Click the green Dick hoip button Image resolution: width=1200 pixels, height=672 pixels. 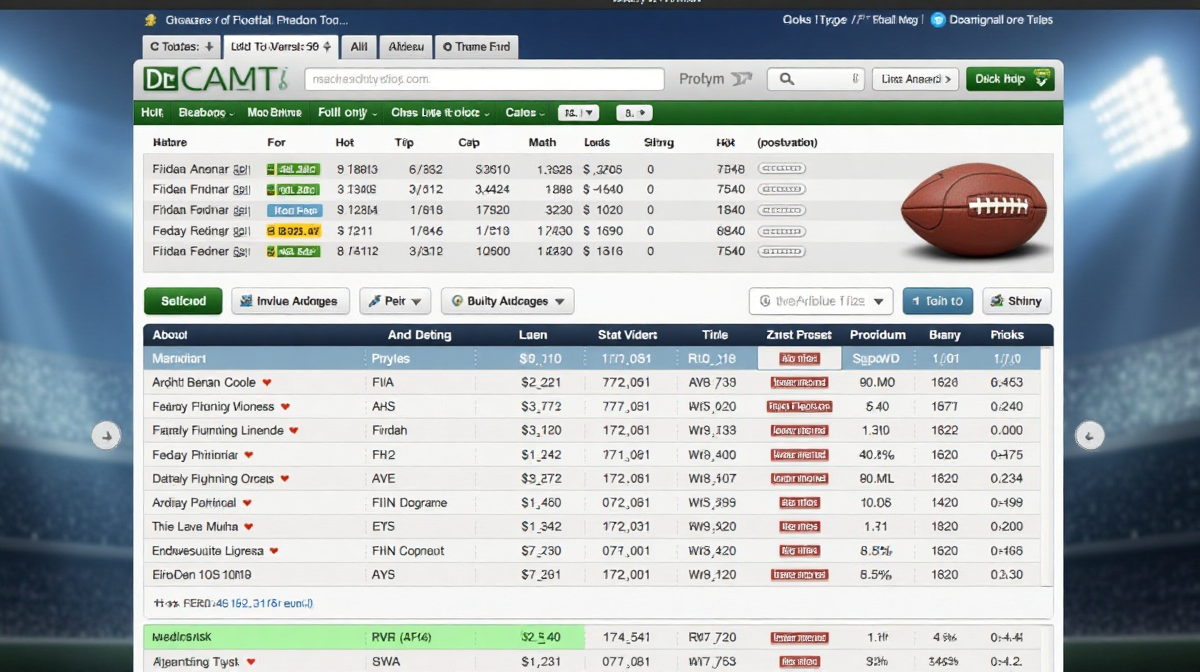click(x=1009, y=79)
